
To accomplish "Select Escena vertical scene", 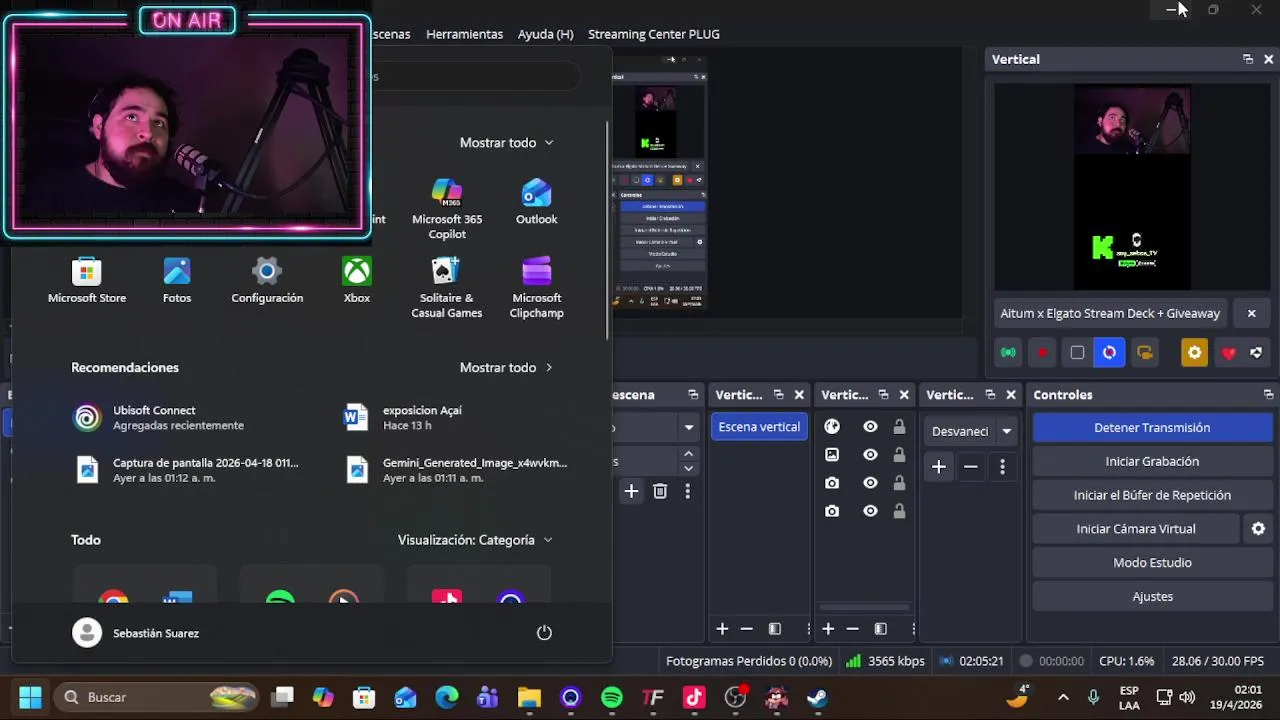I will [x=759, y=427].
